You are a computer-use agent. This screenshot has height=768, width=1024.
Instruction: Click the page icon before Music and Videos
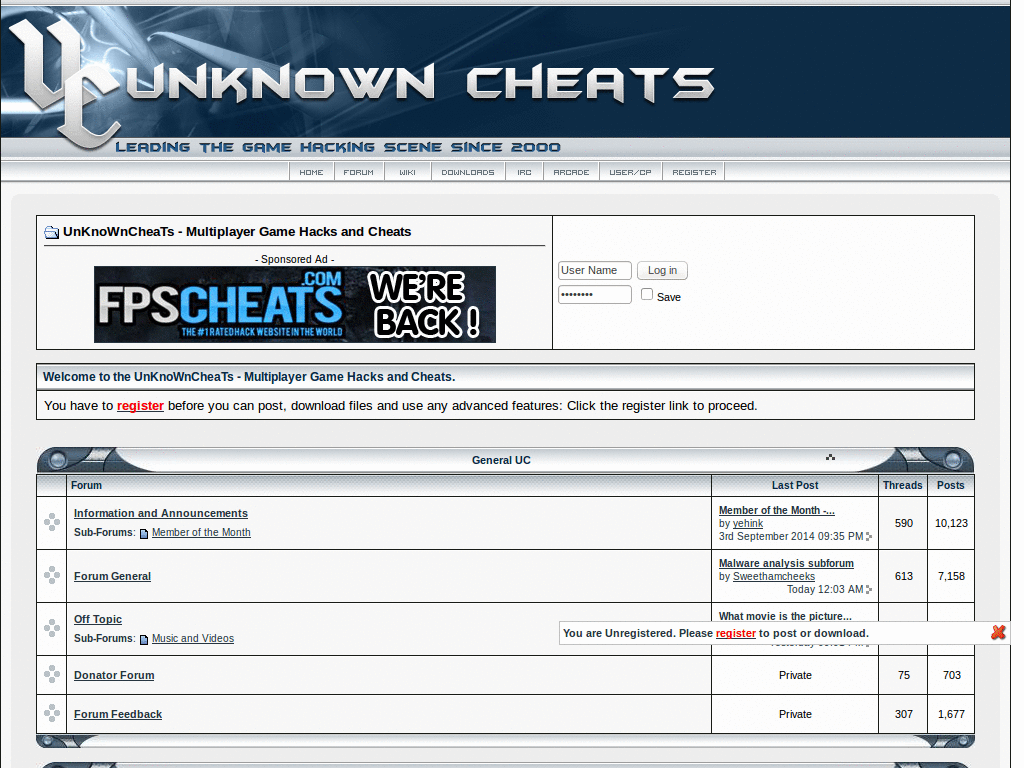(142, 638)
